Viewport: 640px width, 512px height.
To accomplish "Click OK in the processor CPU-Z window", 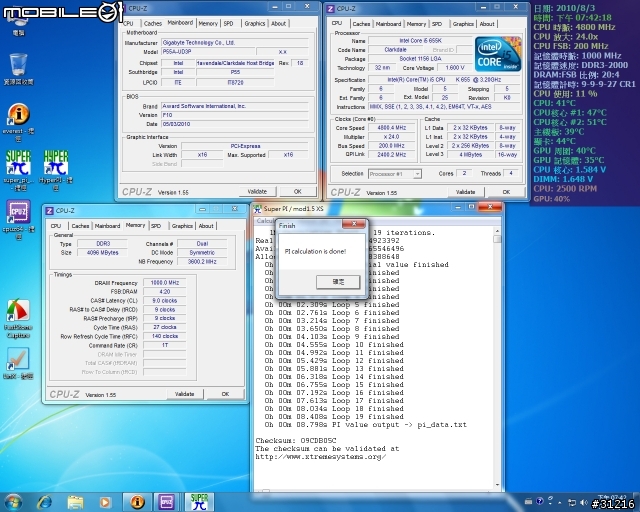I will click(x=506, y=192).
